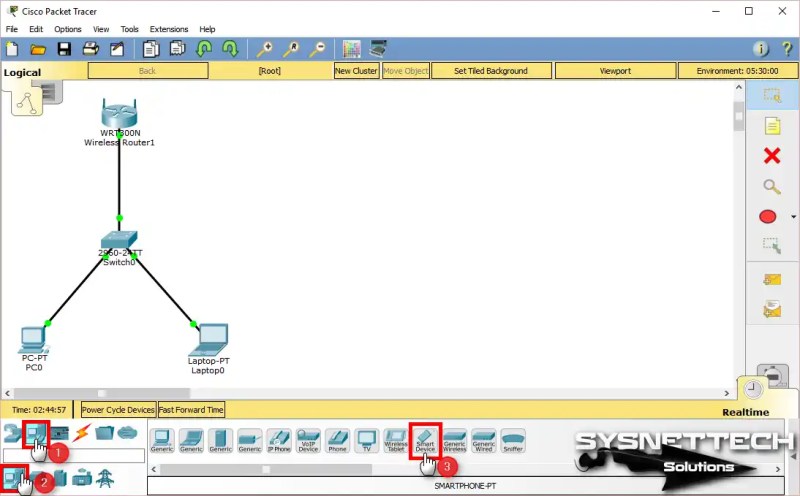Pick the Inspect magnifier tool
Image resolution: width=800 pixels, height=496 pixels.
click(x=772, y=187)
